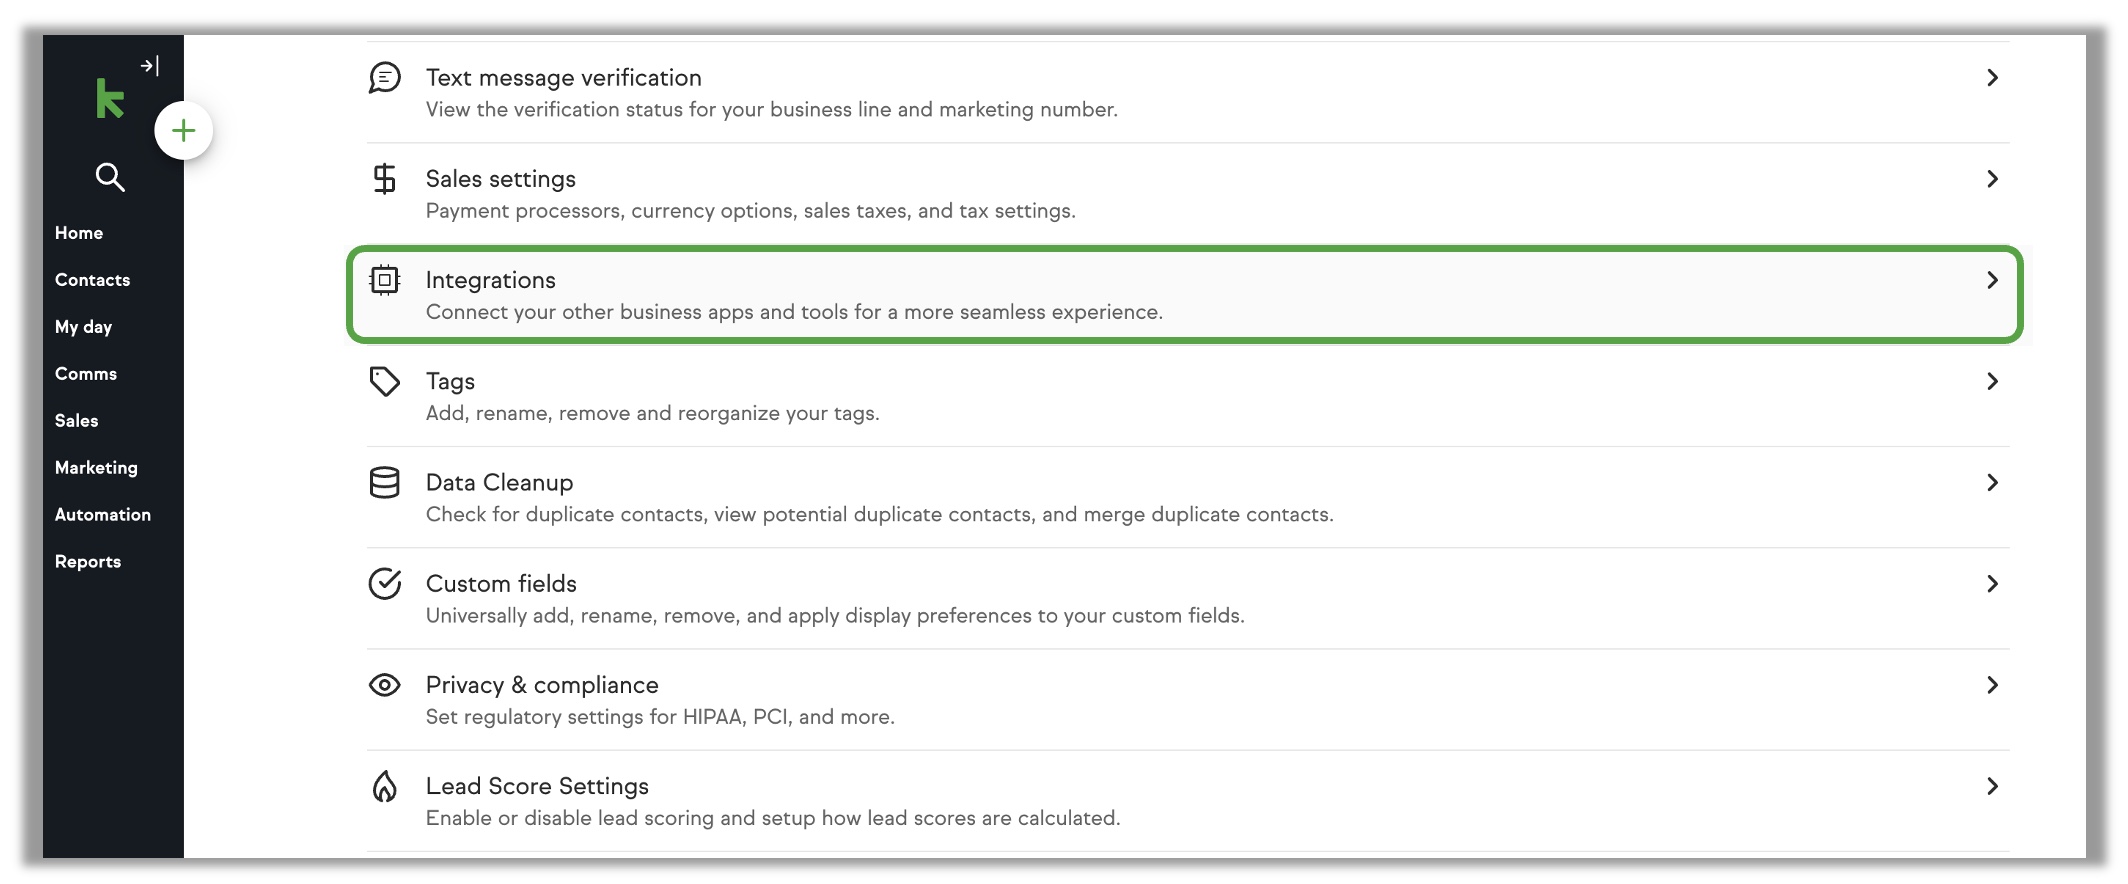Click the Sales settings dollar icon
This screenshot has width=2128, height=884.
(x=385, y=179)
